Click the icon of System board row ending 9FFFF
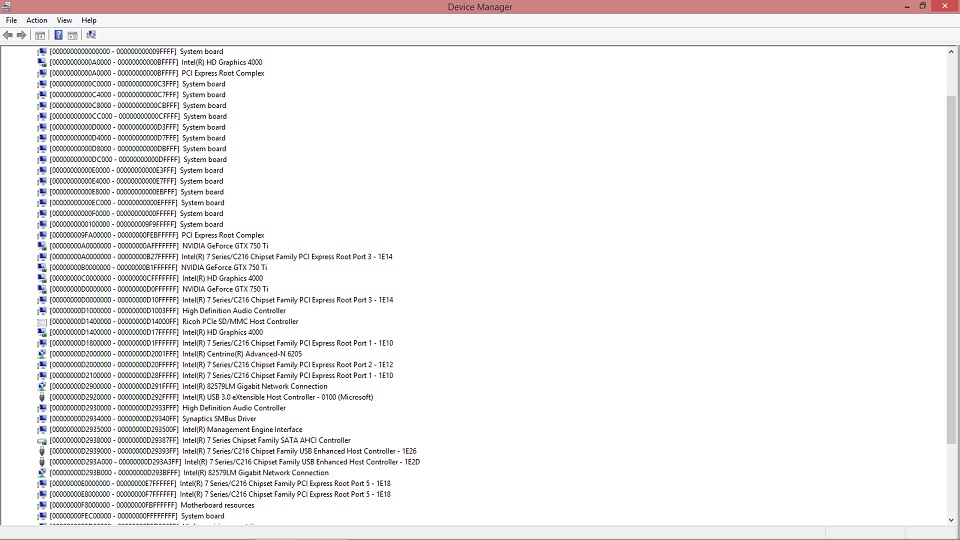The width and height of the screenshot is (960, 540). 42,51
